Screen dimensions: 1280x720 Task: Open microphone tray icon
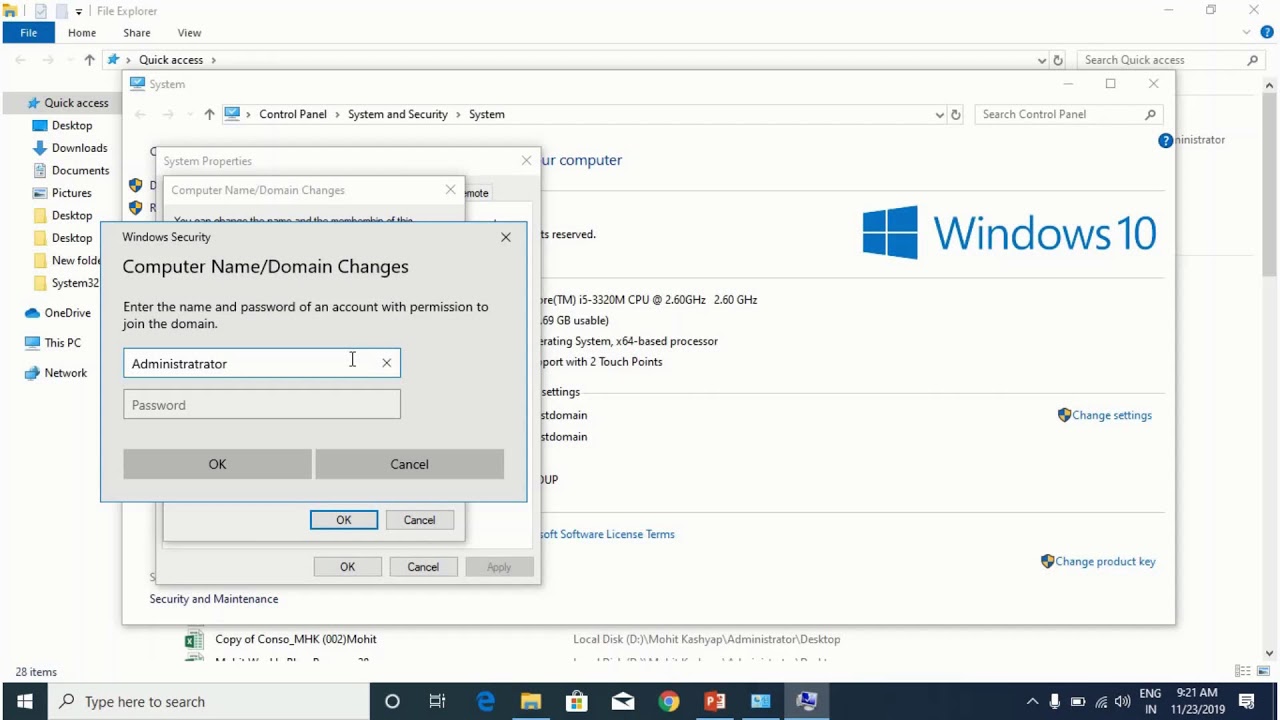point(1054,701)
